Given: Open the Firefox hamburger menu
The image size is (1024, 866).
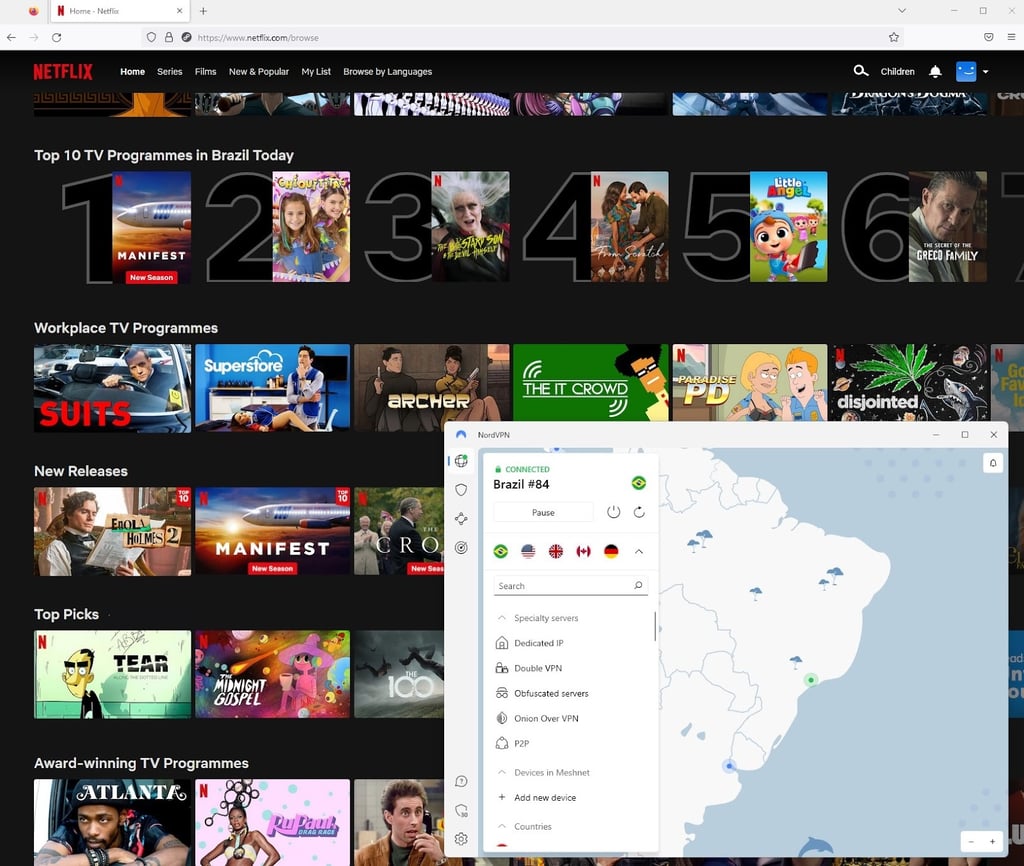Looking at the screenshot, I should coord(1011,37).
